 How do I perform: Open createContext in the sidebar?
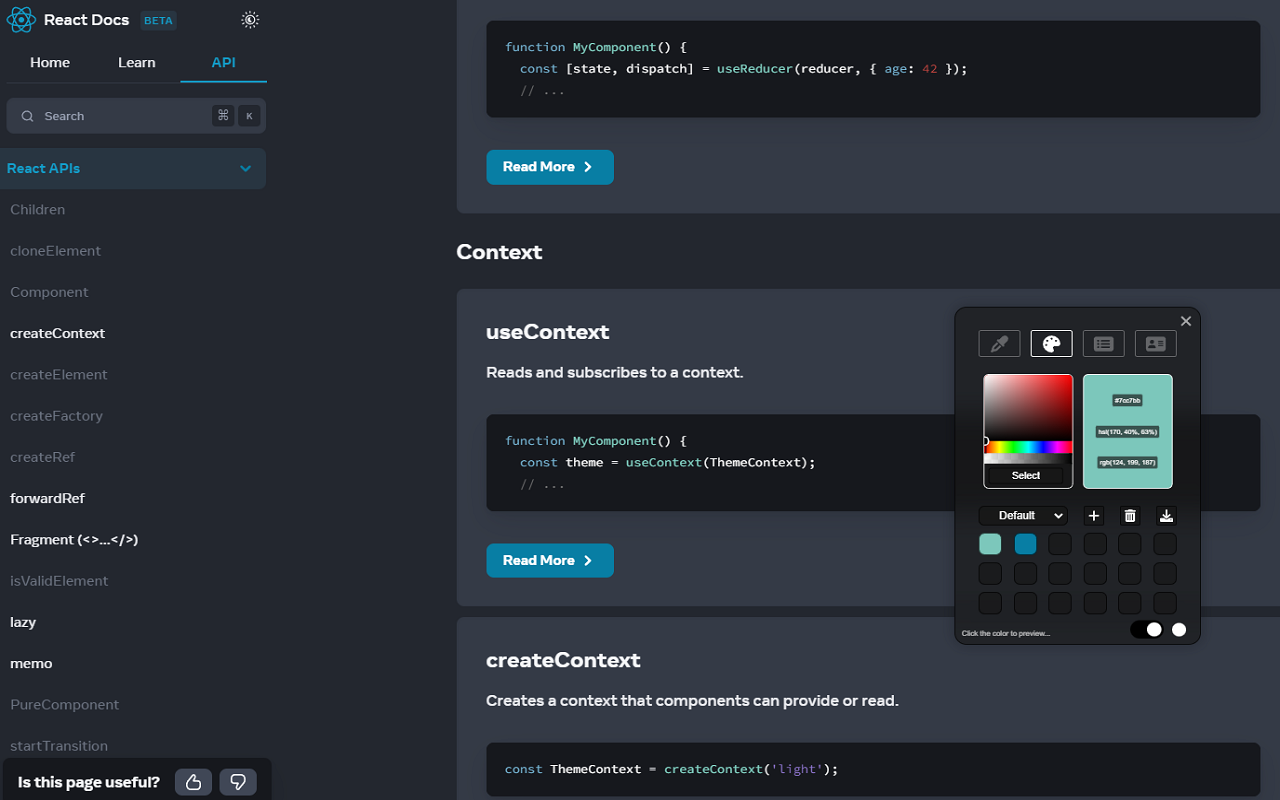57,333
